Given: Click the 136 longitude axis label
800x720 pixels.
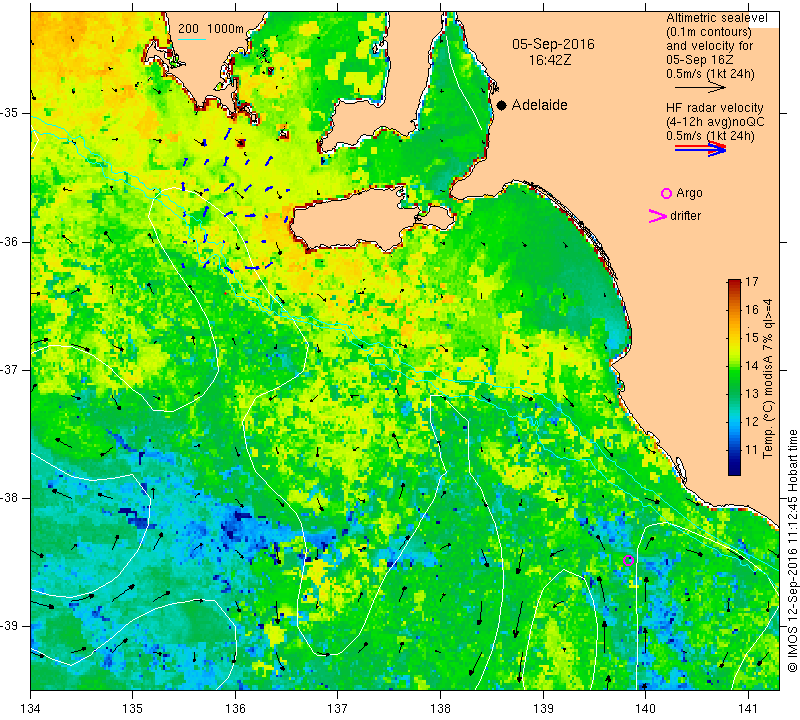Looking at the screenshot, I should coord(235,708).
